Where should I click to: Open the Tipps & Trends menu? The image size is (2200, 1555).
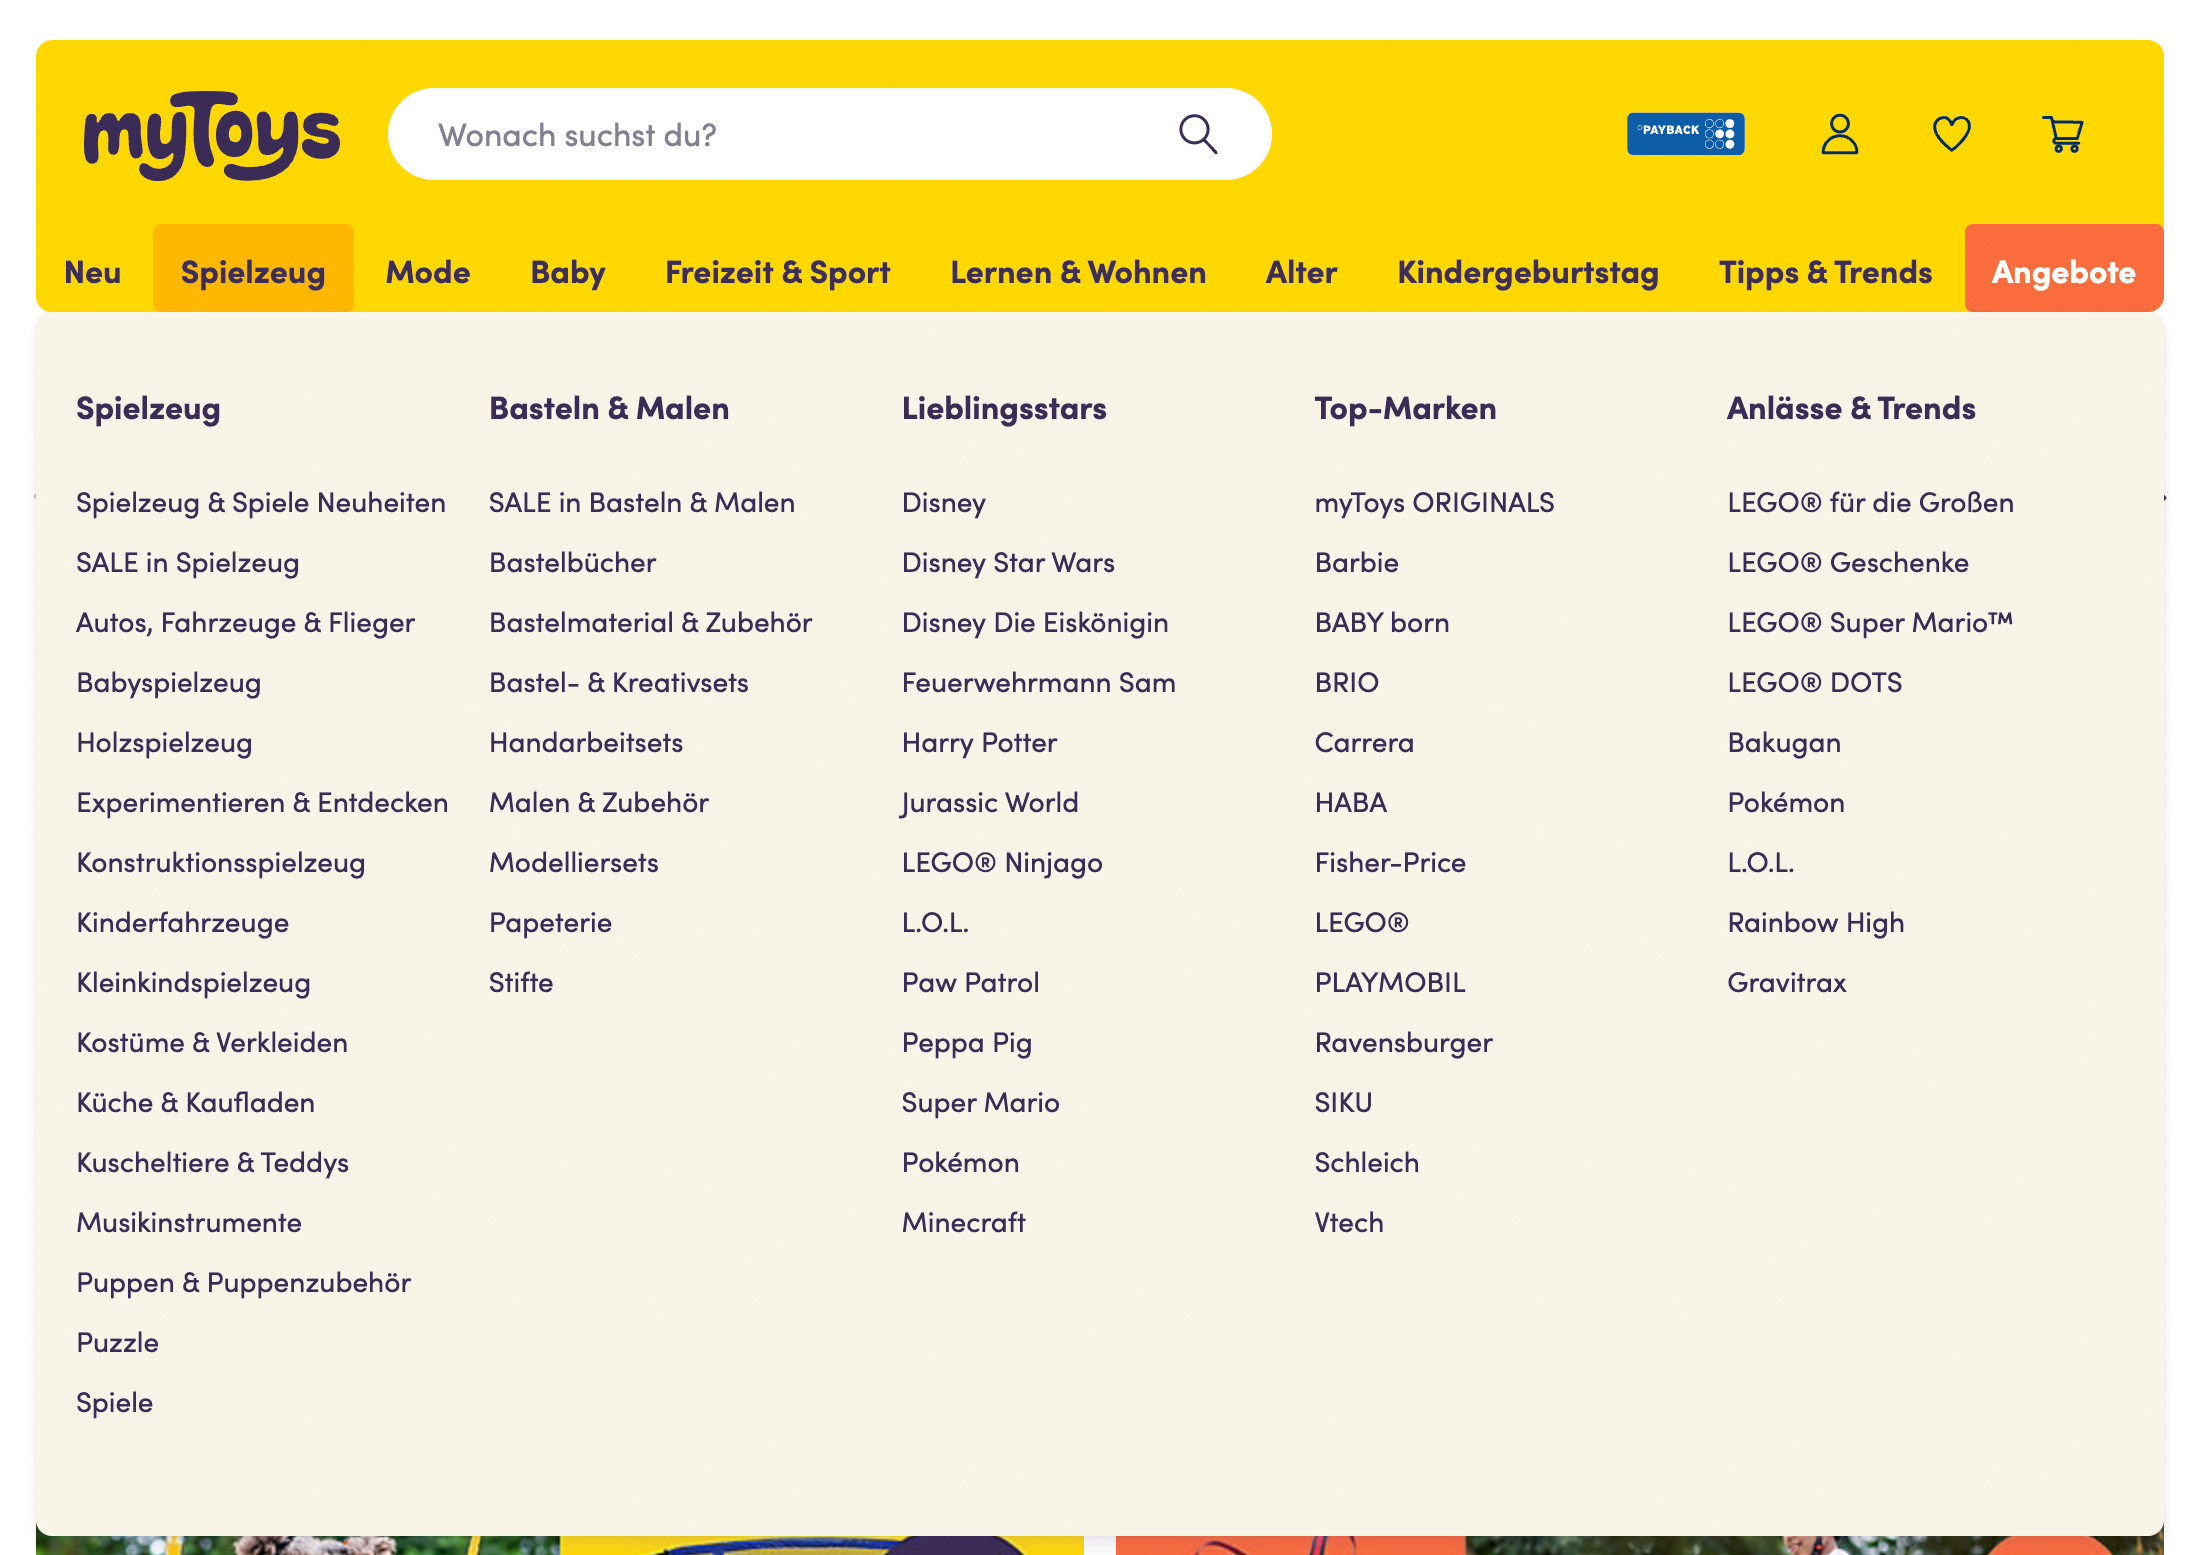(x=1825, y=270)
